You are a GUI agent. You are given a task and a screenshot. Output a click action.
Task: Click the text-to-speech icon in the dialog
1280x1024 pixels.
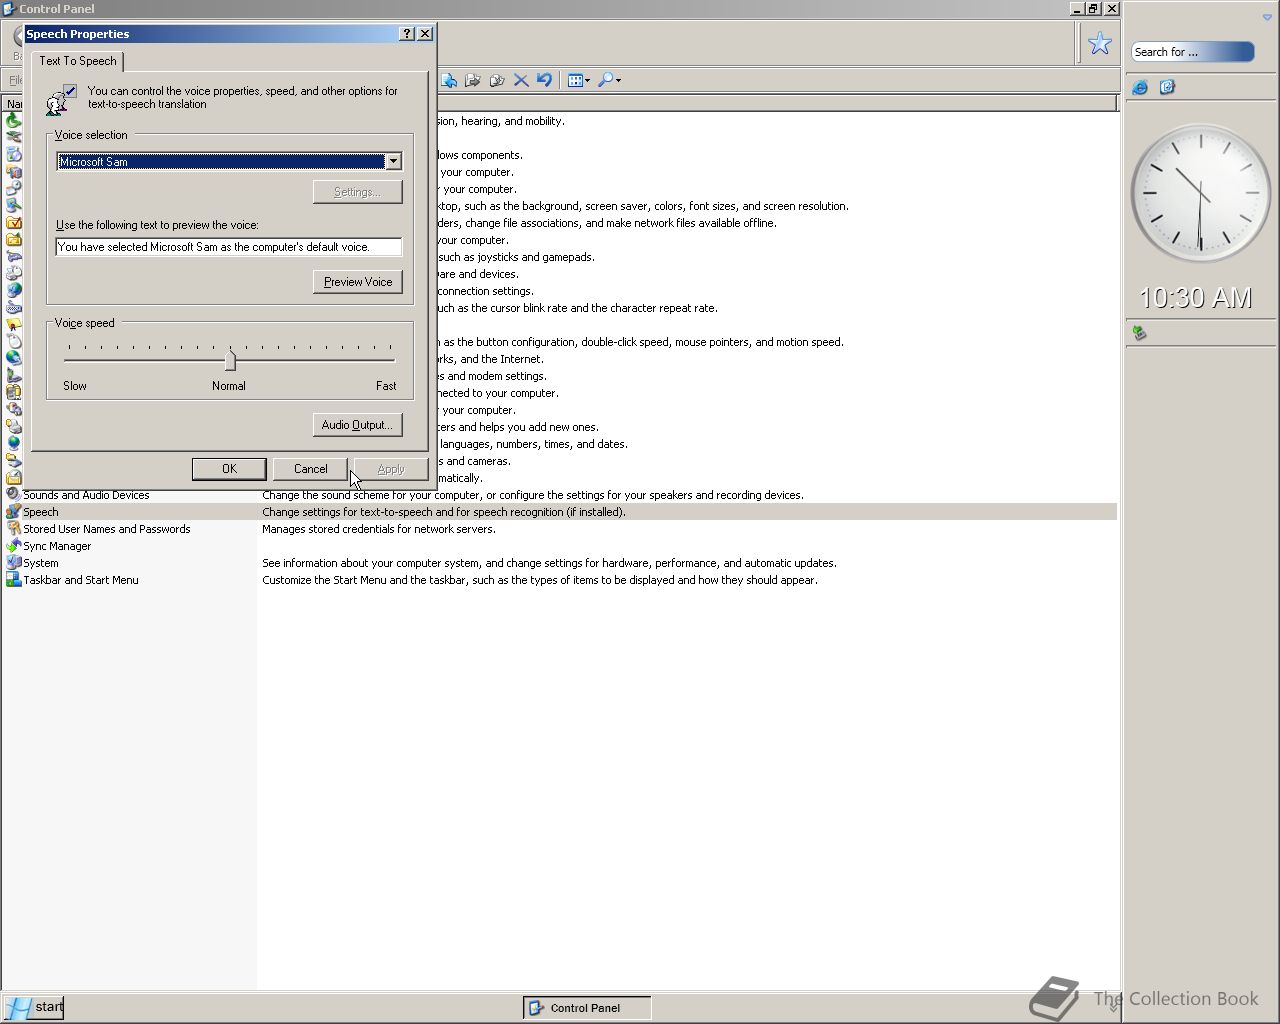coord(60,99)
